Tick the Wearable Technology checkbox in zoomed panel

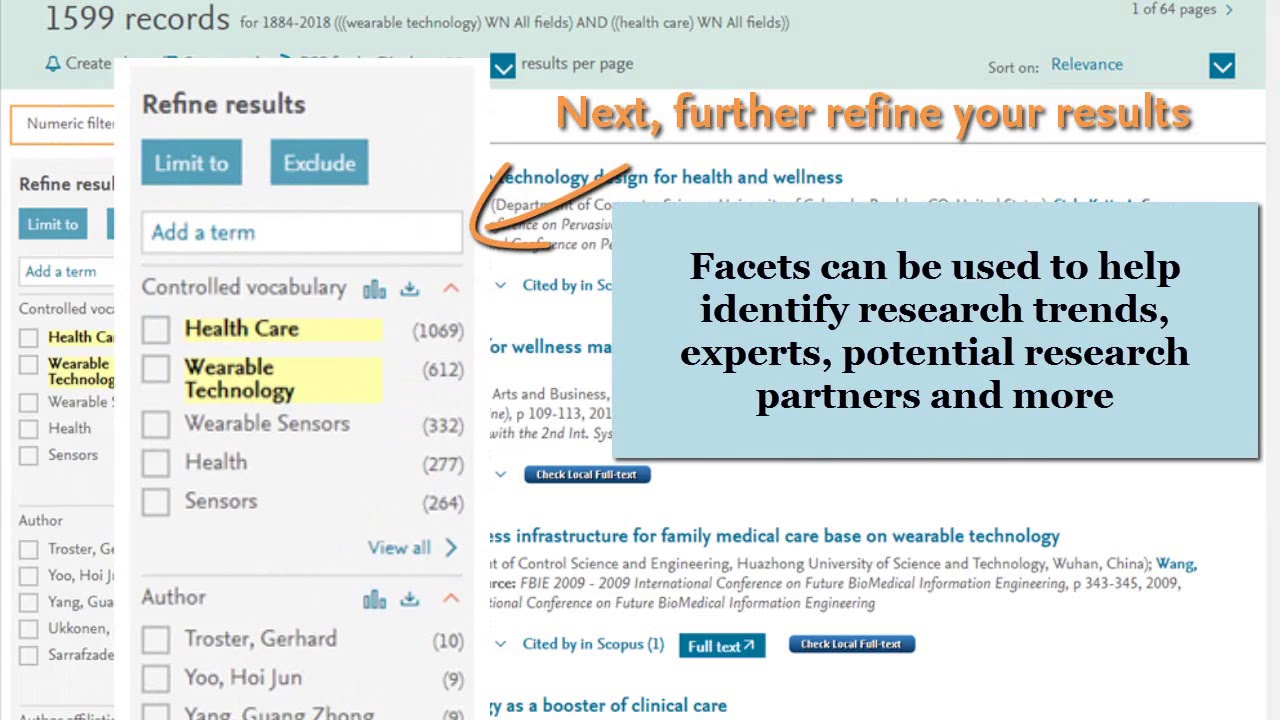(156, 369)
